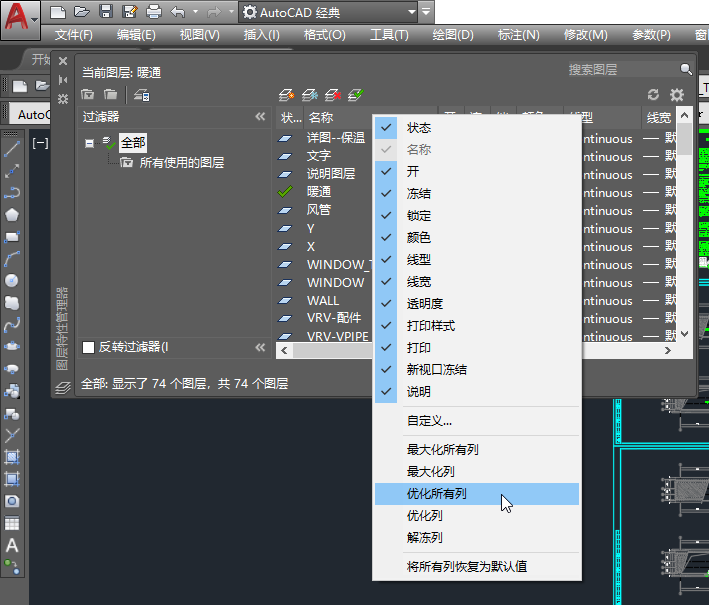Choose 最大化所有列 from context menu
This screenshot has width=709, height=605.
(477, 450)
